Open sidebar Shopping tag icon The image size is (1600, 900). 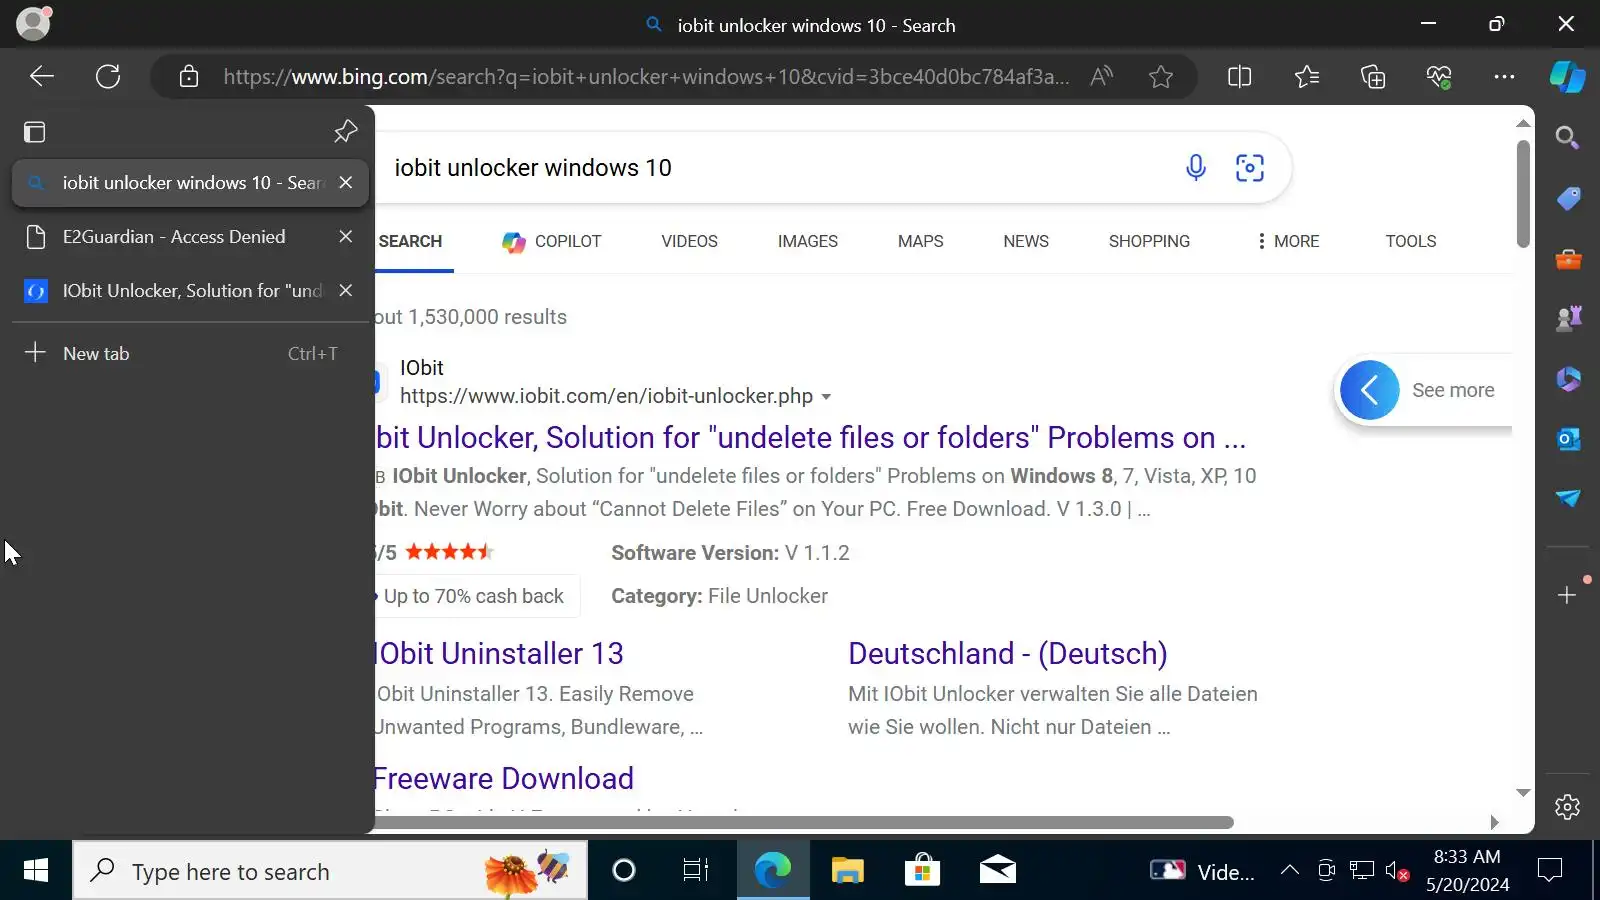[1567, 198]
